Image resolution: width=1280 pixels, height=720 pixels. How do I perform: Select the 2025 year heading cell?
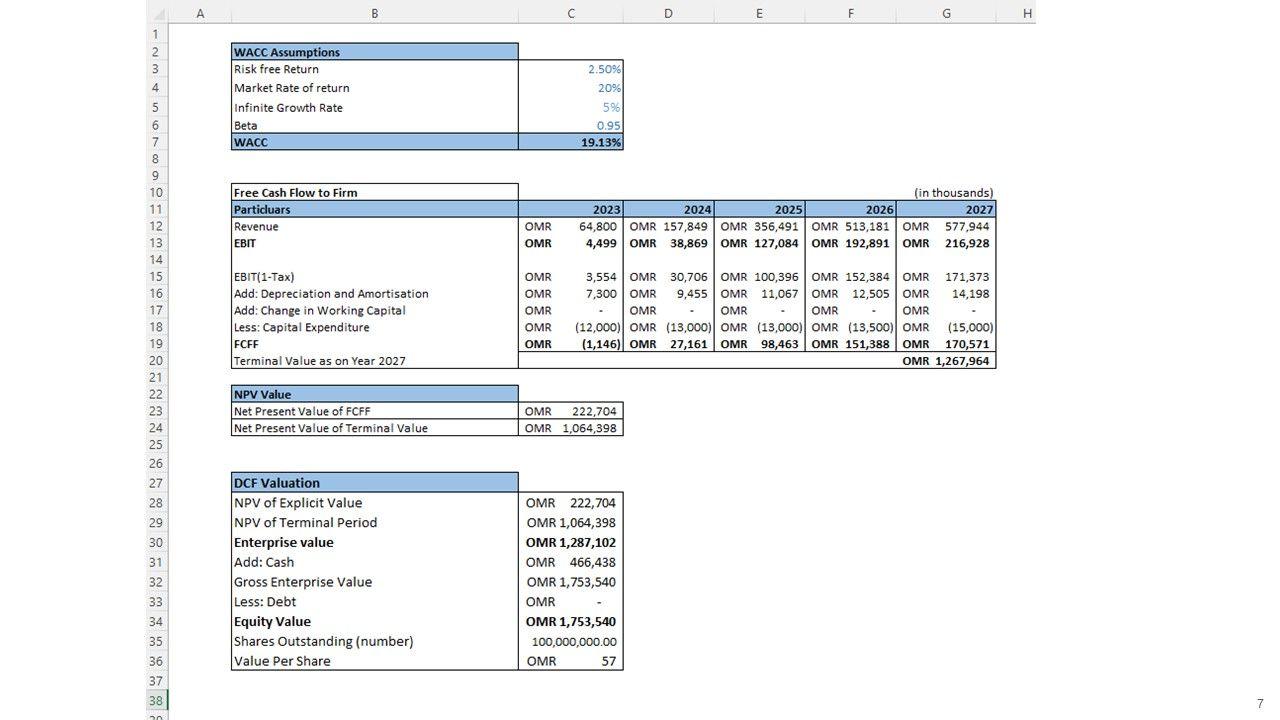click(759, 209)
